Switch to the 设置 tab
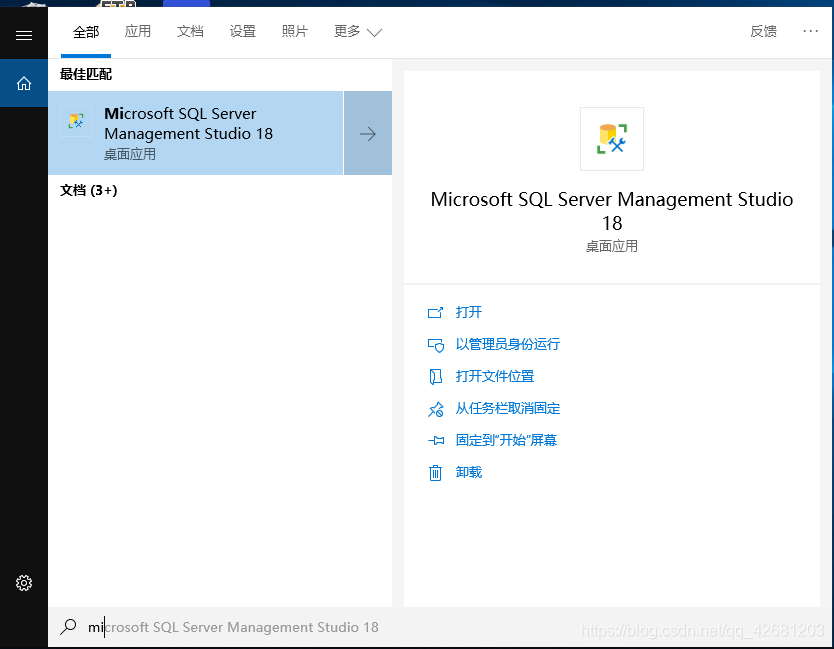This screenshot has width=834, height=649. pyautogui.click(x=243, y=32)
